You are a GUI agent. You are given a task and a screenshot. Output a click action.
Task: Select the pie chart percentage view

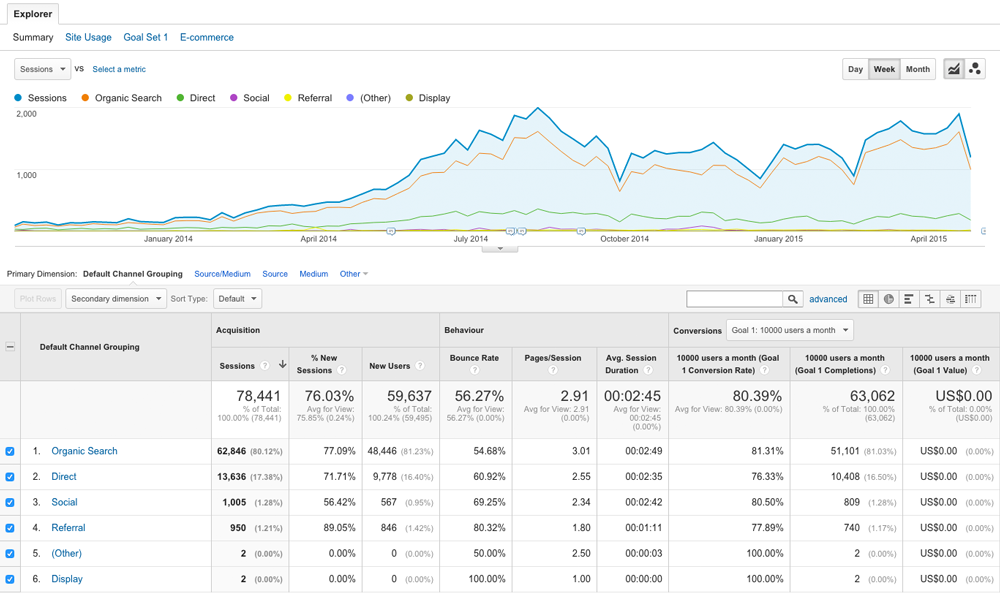coord(889,299)
